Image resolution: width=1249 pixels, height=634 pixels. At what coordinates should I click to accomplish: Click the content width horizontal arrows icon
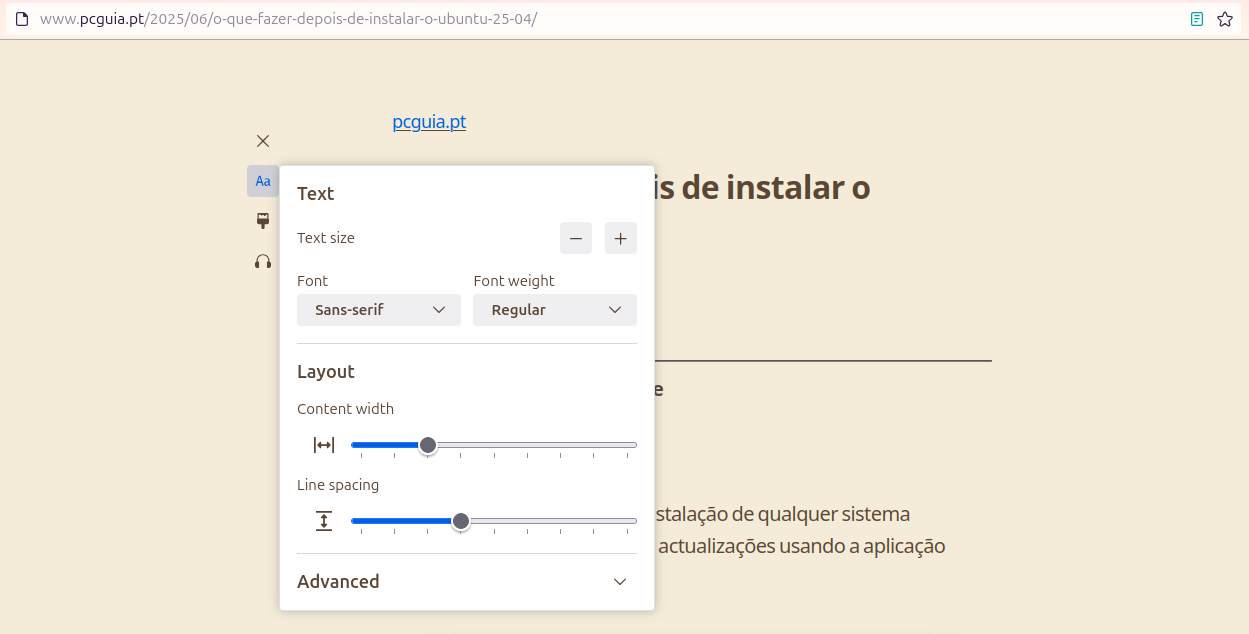click(324, 445)
